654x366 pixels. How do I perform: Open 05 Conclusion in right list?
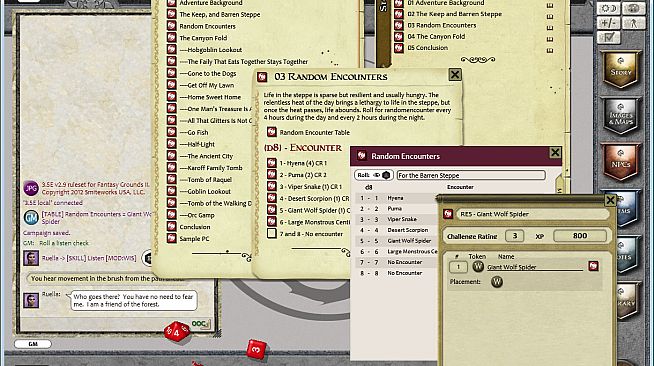pos(428,48)
